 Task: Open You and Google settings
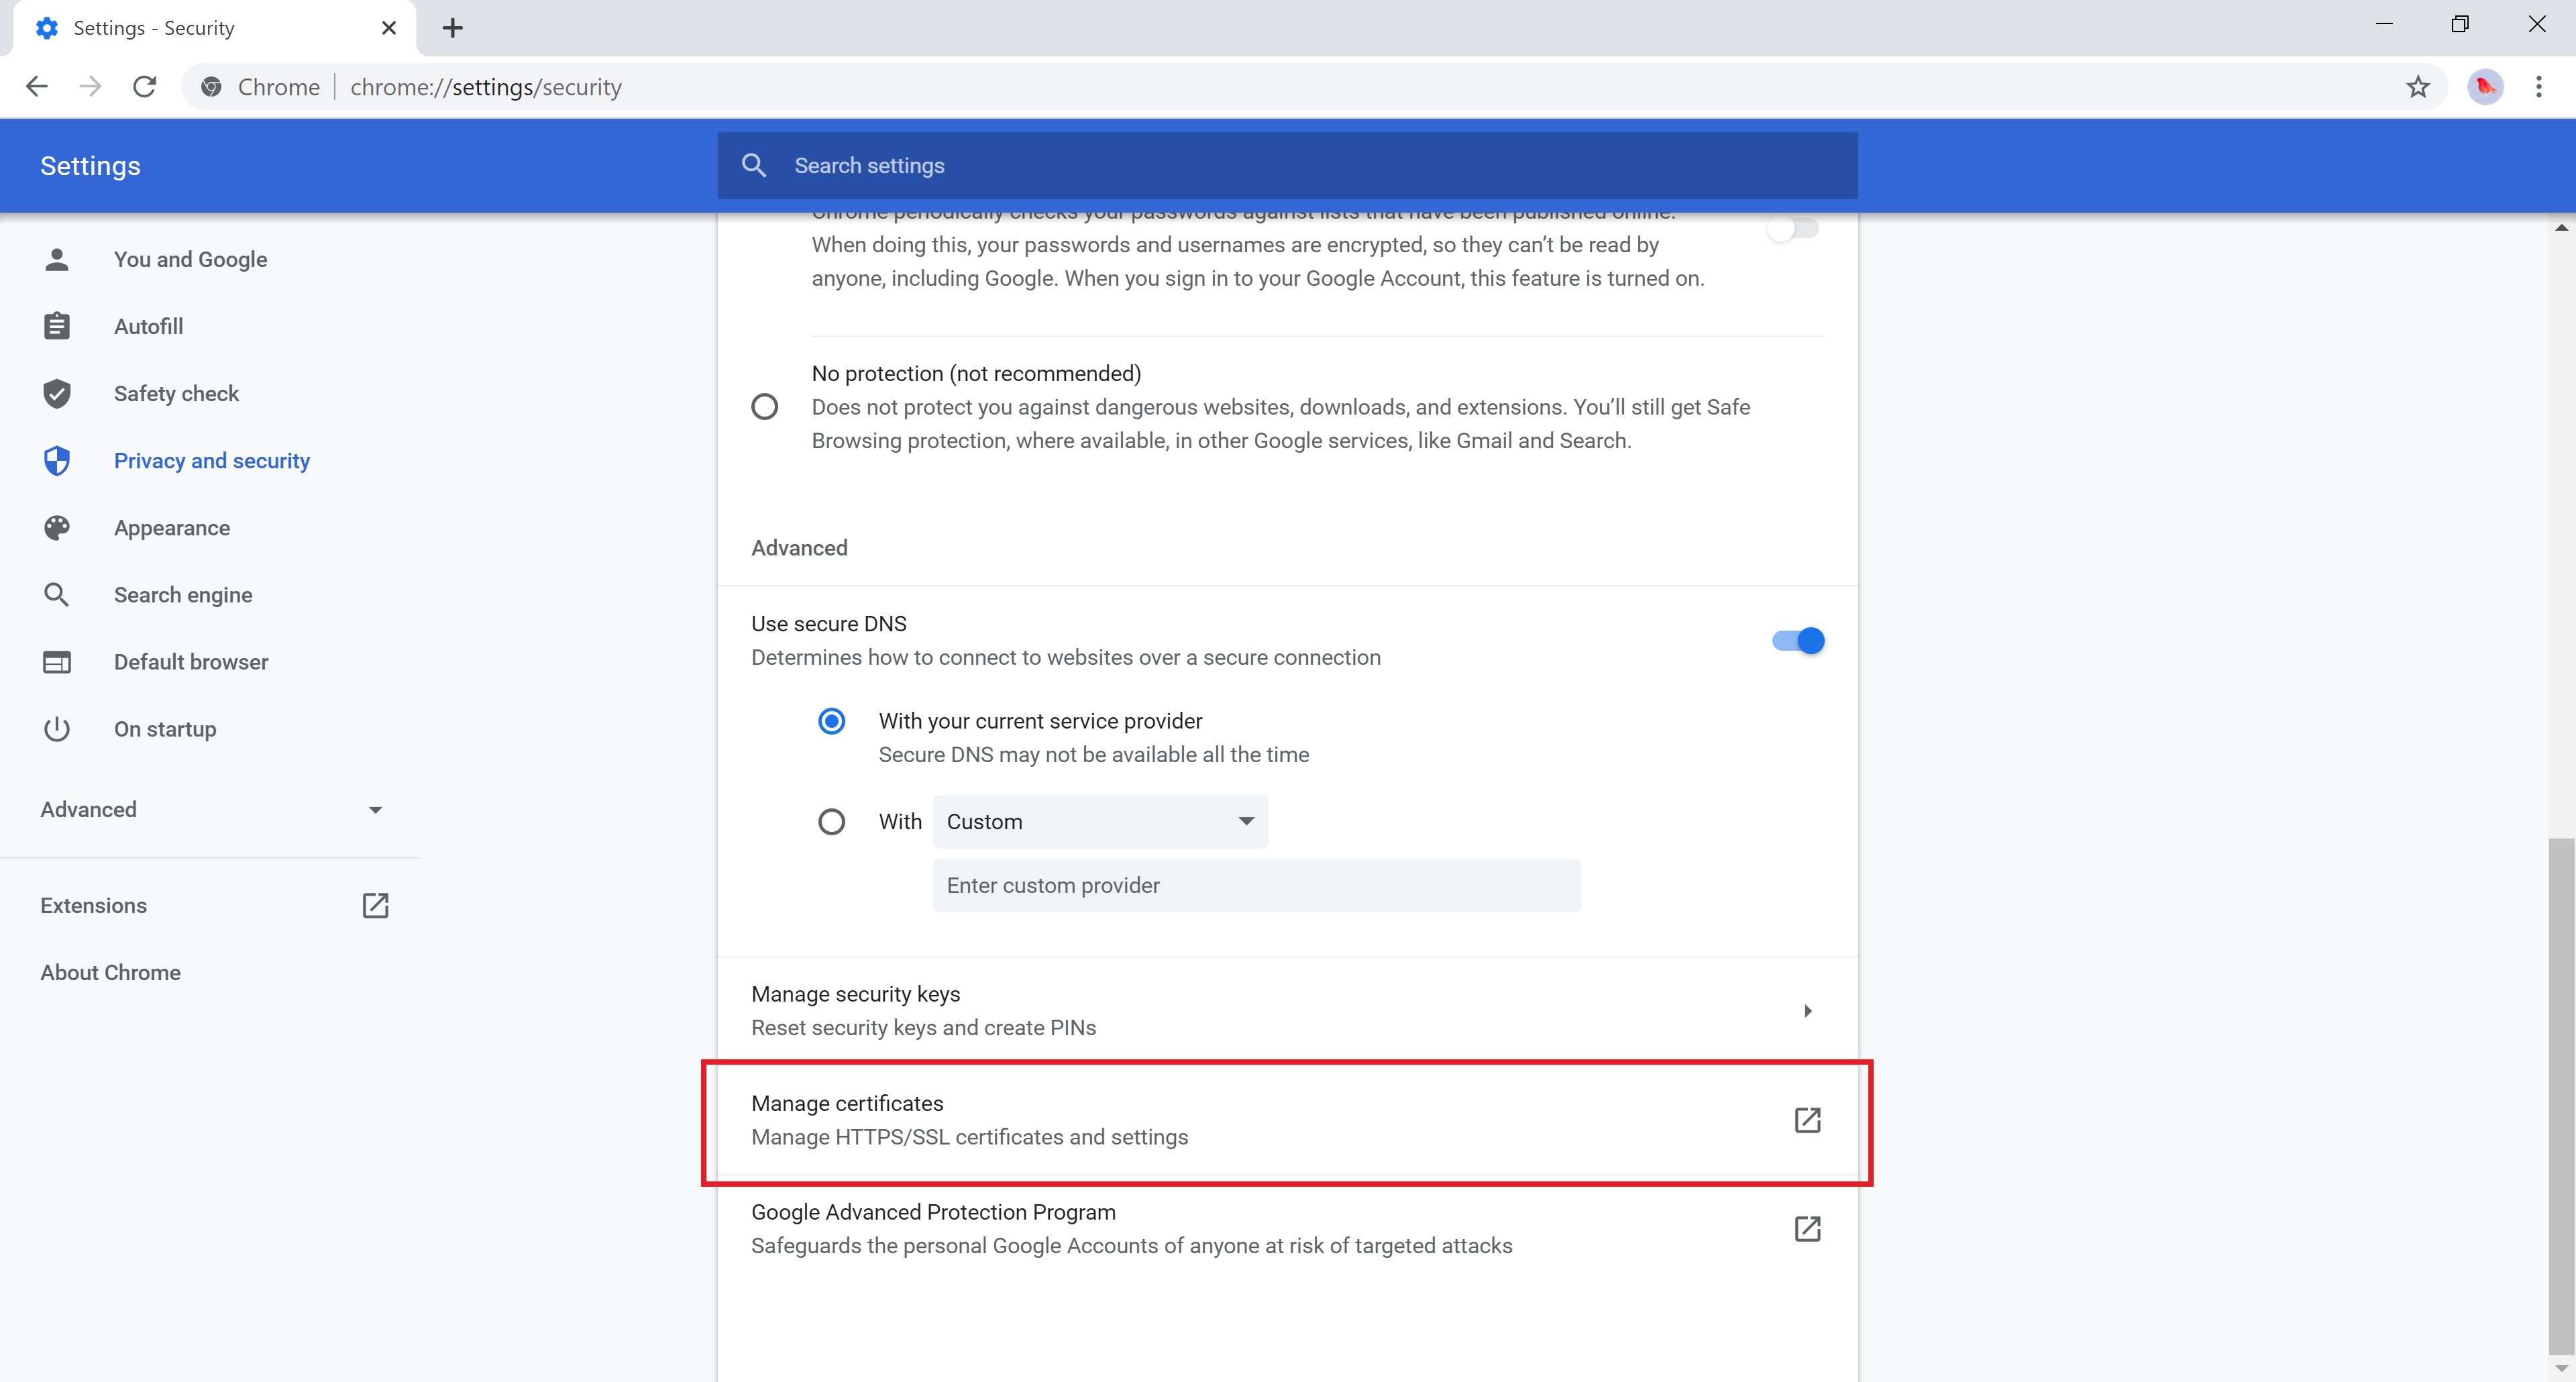click(x=190, y=260)
